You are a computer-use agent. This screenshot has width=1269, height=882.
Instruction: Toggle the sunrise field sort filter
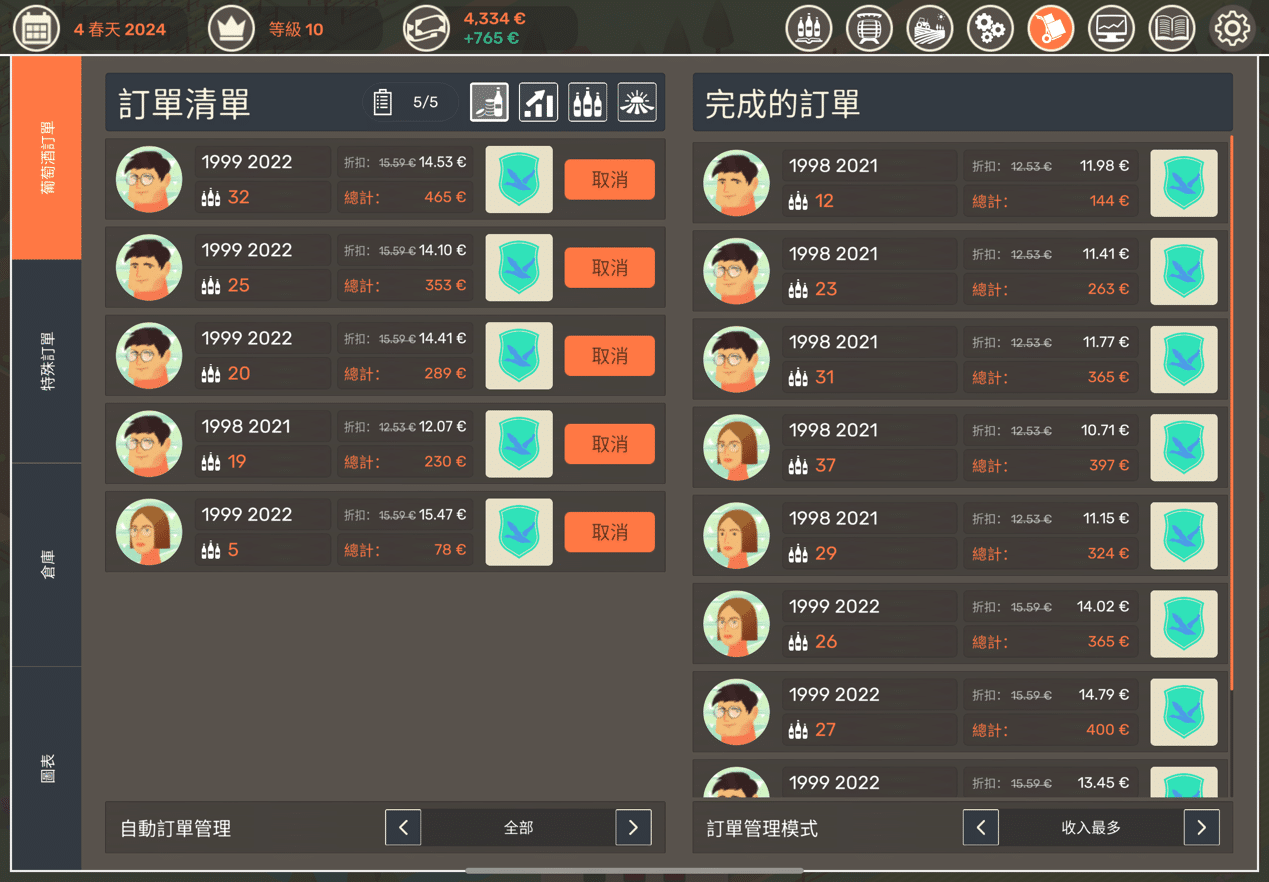[637, 102]
